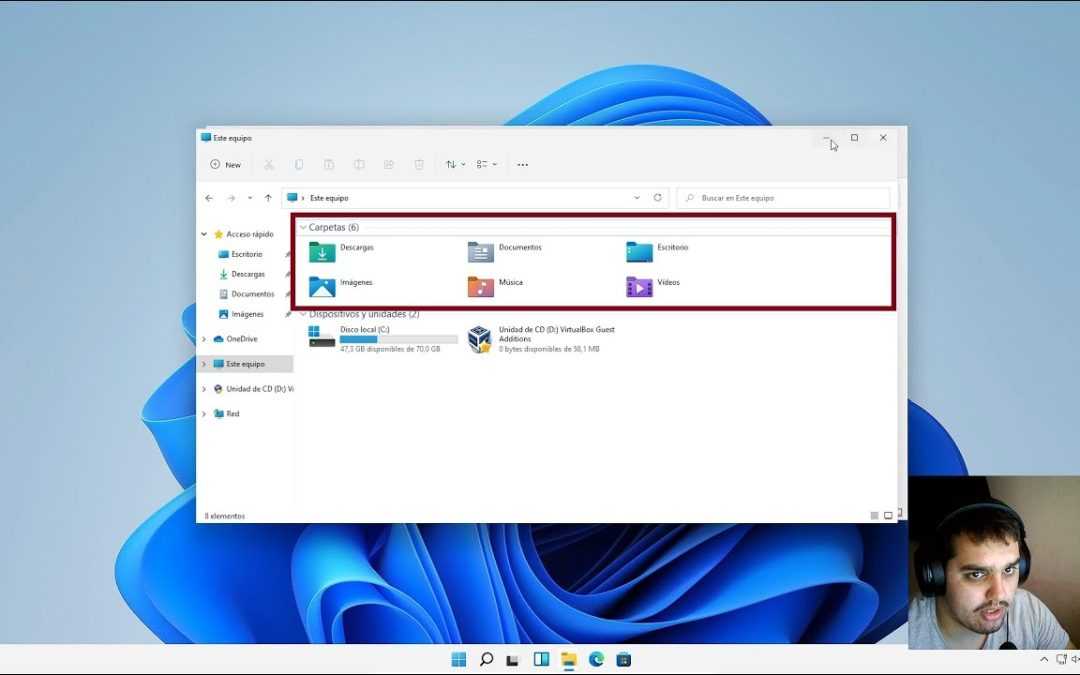The height and width of the screenshot is (675, 1080).
Task: Open the three-dot See more menu
Action: tap(523, 165)
